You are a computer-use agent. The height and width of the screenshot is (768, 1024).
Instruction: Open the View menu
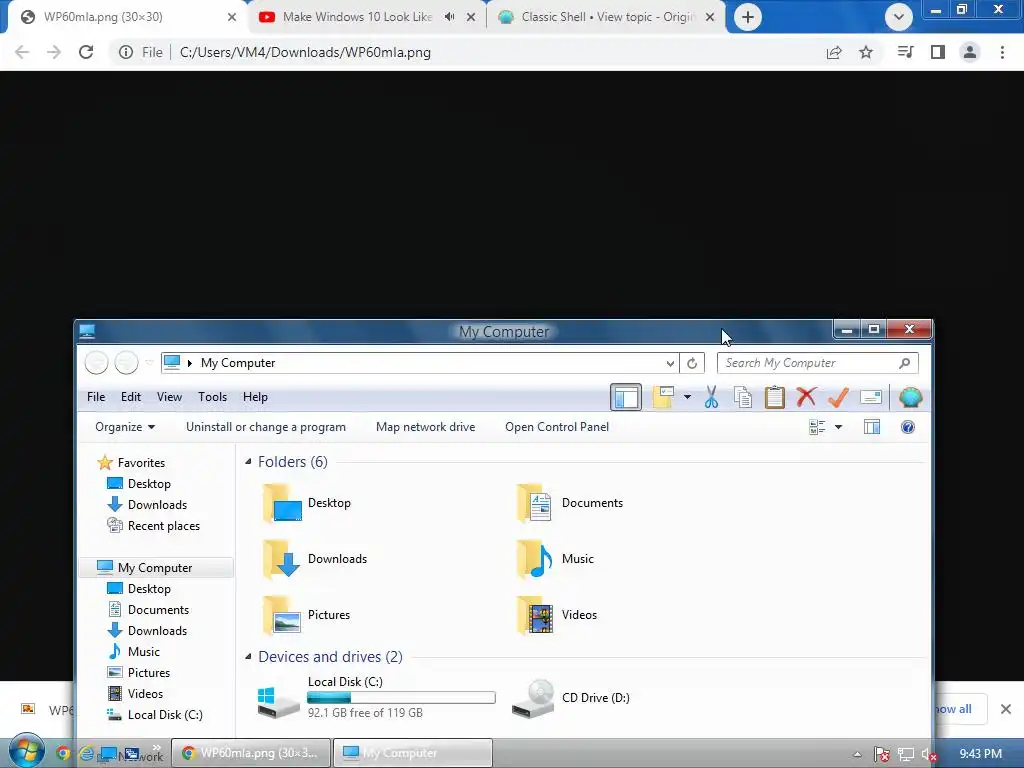169,397
